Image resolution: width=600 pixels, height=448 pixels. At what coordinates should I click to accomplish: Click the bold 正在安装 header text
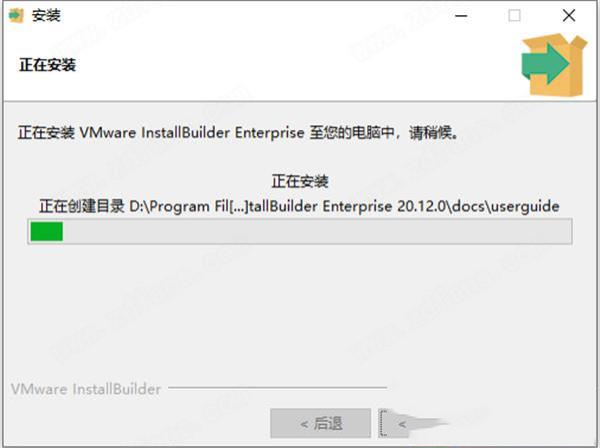pyautogui.click(x=48, y=65)
